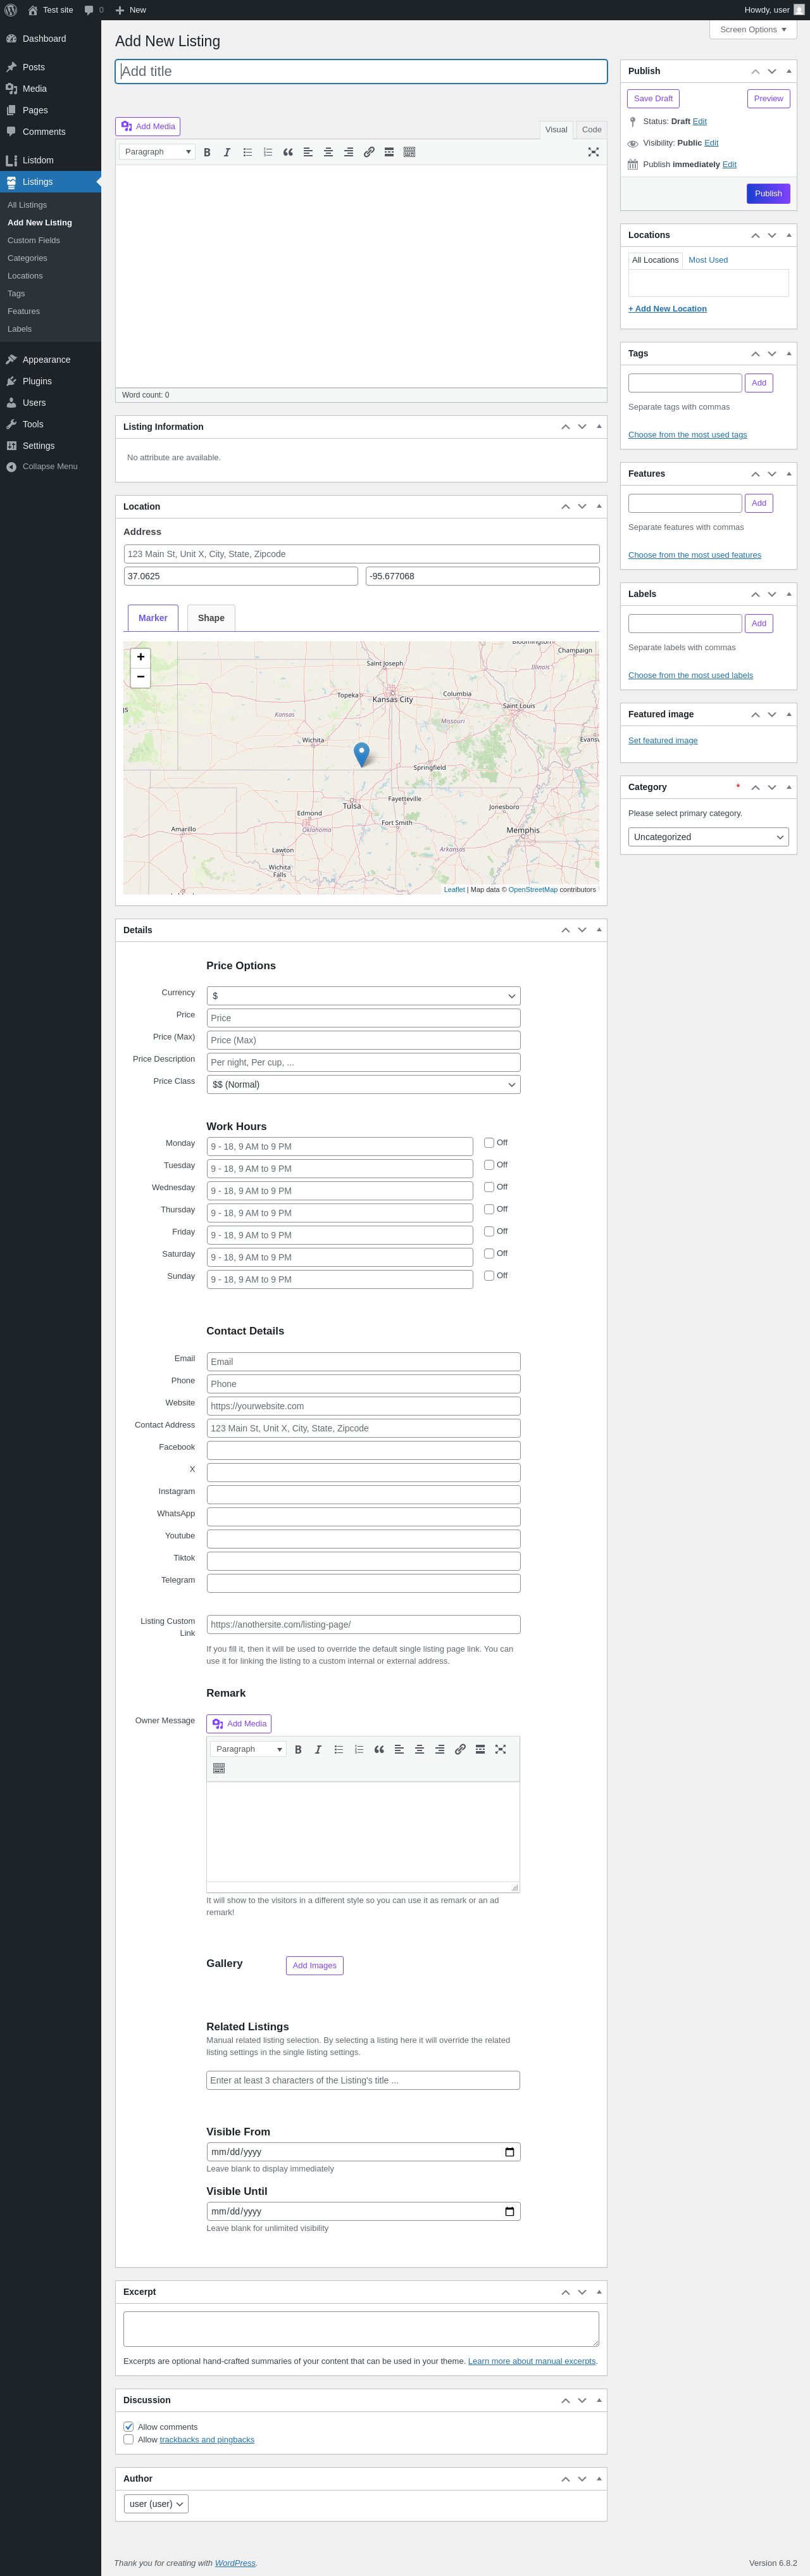The height and width of the screenshot is (2576, 810).
Task: Insert link in main editor toolbar
Action: click(369, 152)
